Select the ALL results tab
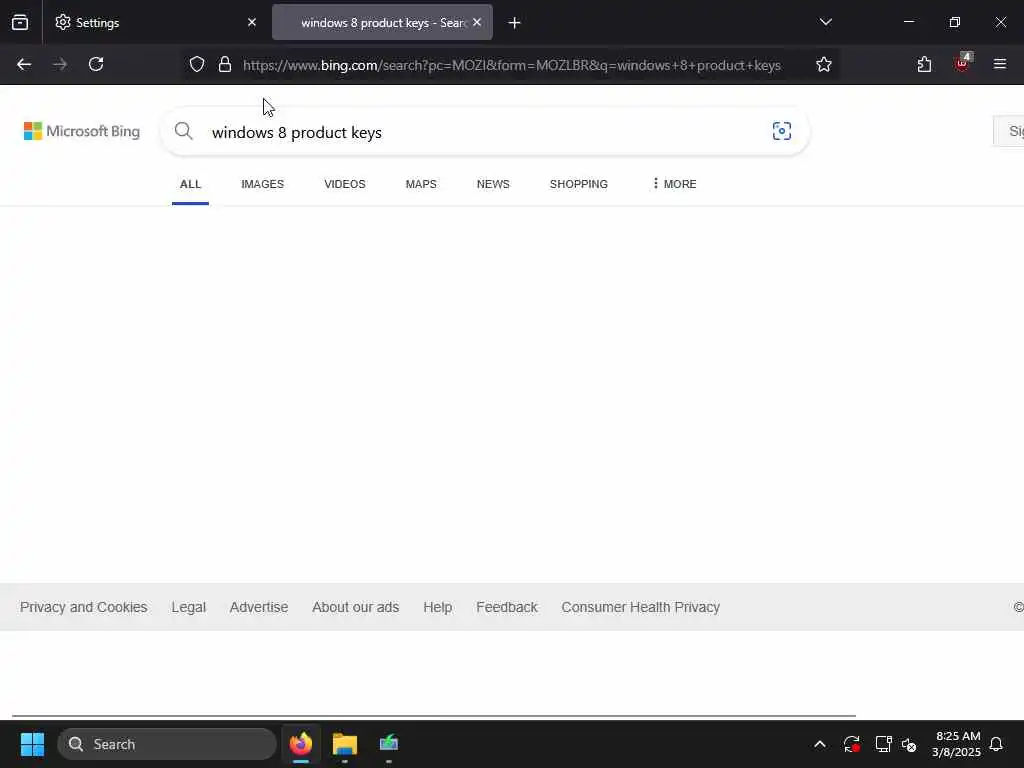 coord(190,184)
